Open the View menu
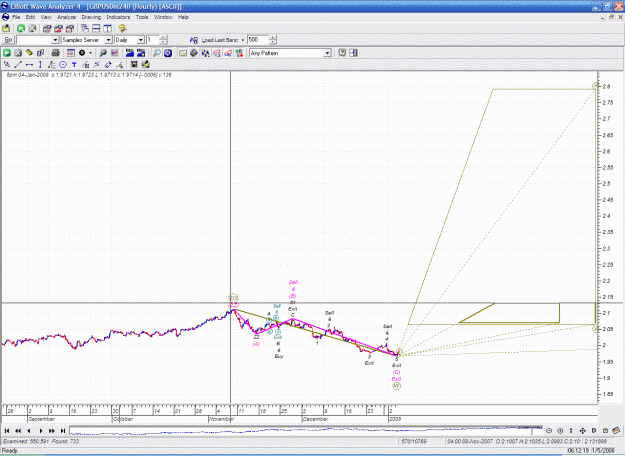The width and height of the screenshot is (625, 456). [x=46, y=17]
